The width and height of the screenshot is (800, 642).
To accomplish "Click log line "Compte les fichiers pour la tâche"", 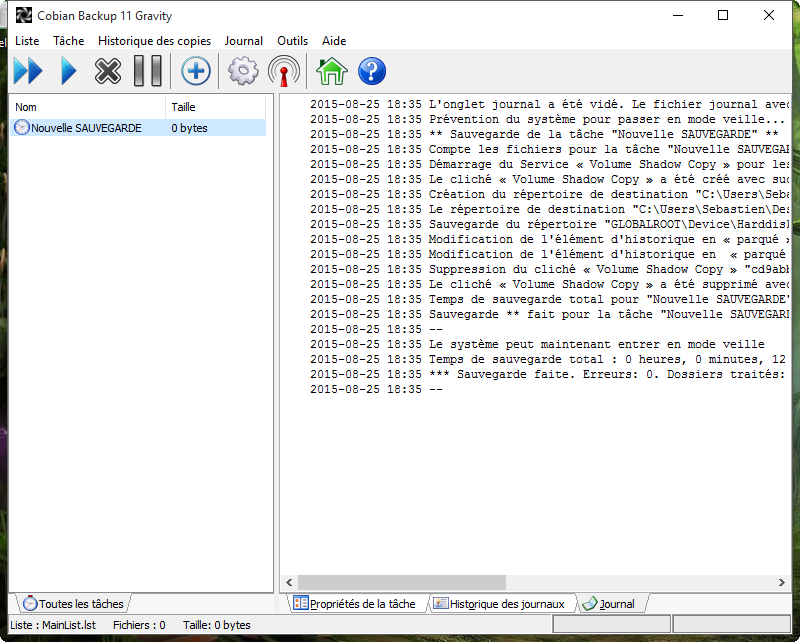I will point(549,149).
